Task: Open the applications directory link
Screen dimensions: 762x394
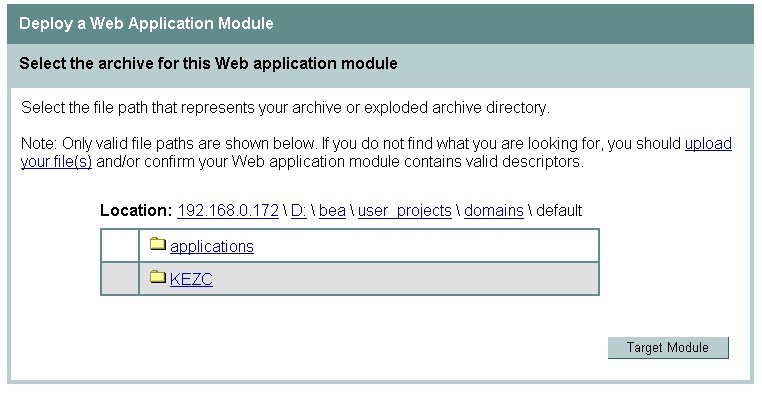Action: (212, 246)
